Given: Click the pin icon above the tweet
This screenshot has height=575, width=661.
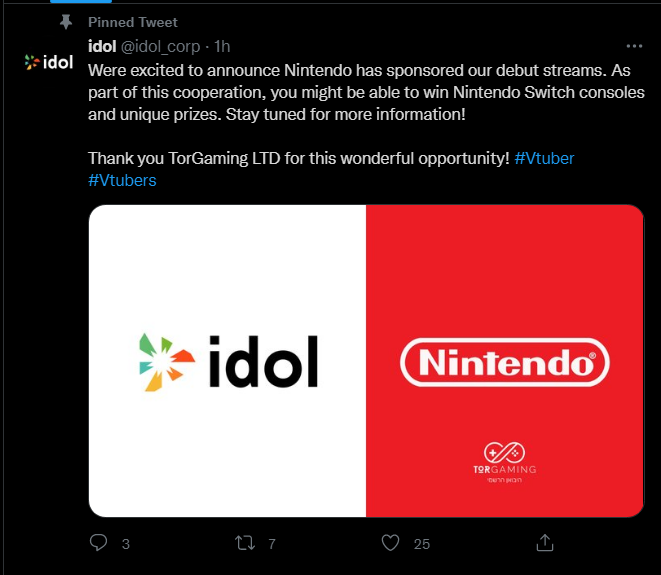Looking at the screenshot, I should 66,22.
